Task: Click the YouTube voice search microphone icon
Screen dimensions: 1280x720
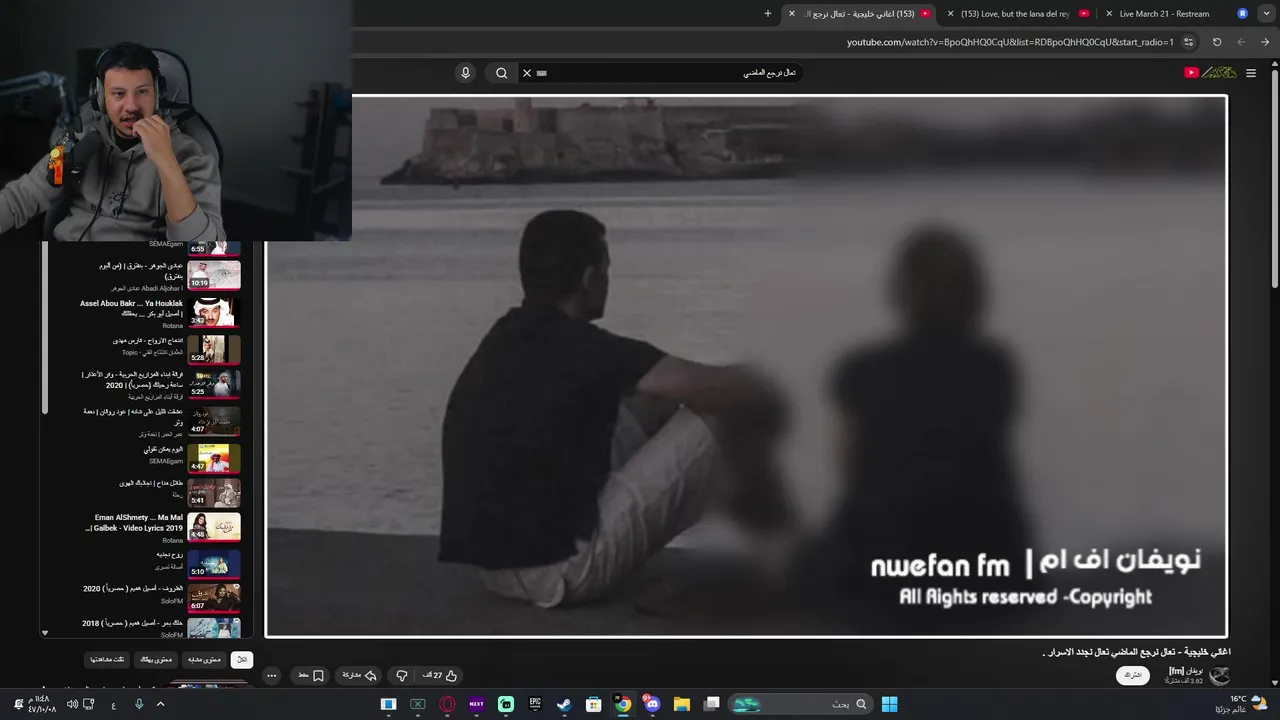Action: pyautogui.click(x=465, y=73)
